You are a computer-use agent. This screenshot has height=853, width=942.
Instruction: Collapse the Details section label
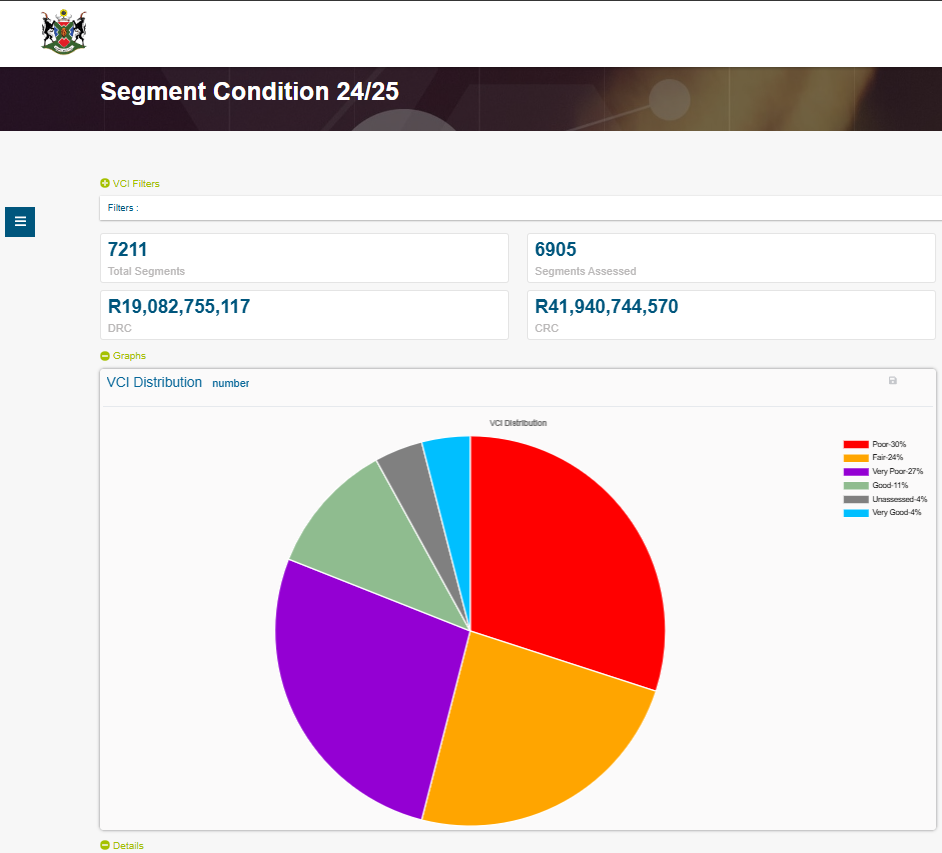(128, 846)
